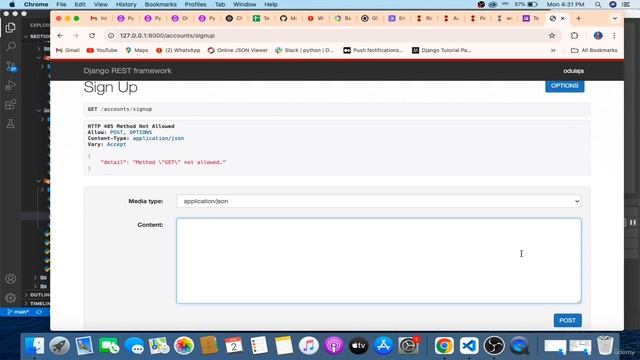Click the OPTIONS button
The image size is (640, 360).
(x=564, y=86)
